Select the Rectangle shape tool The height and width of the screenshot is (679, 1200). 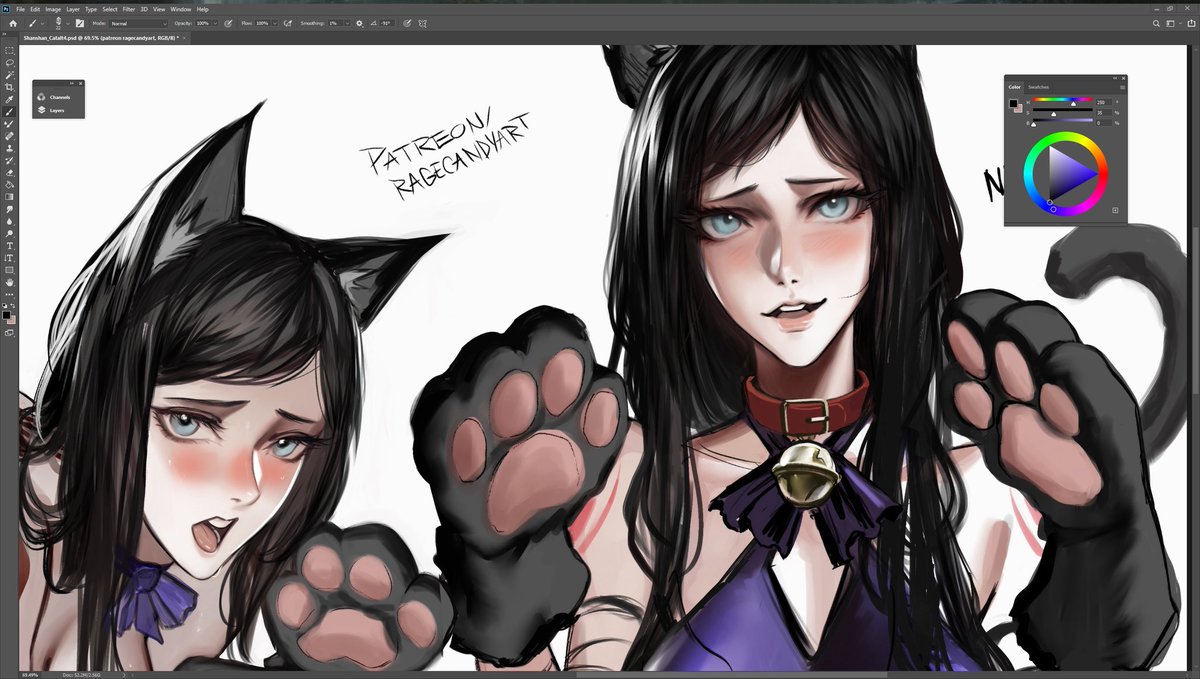pos(10,270)
